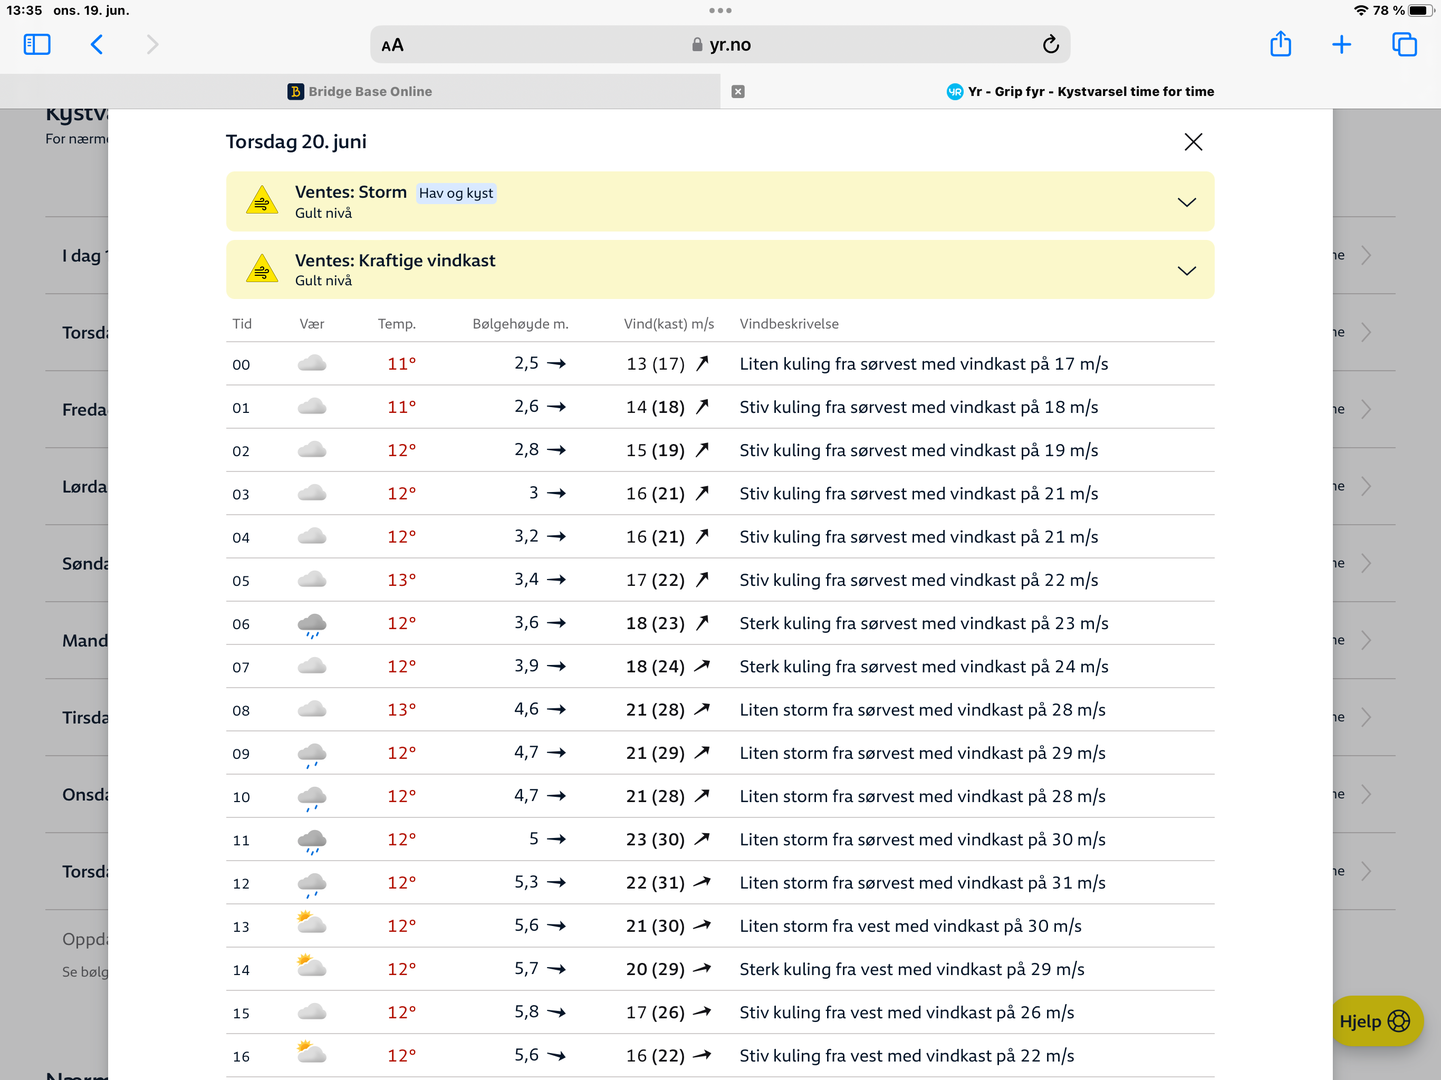Open the Hjelp help button
The image size is (1441, 1080).
1375,1021
